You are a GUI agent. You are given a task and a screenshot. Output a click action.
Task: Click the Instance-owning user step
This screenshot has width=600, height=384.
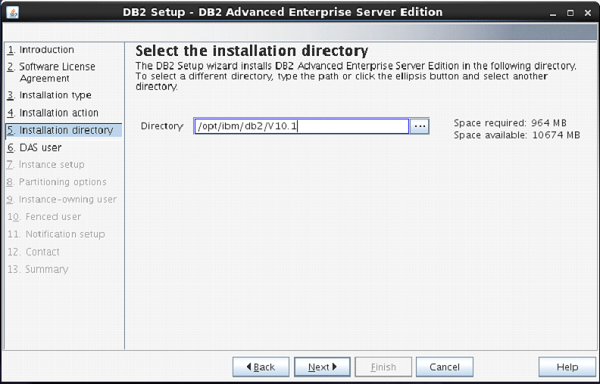62,200
